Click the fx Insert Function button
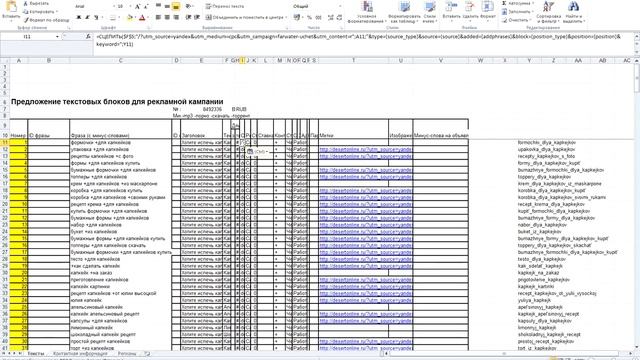The image size is (640, 360). pyautogui.click(x=88, y=37)
